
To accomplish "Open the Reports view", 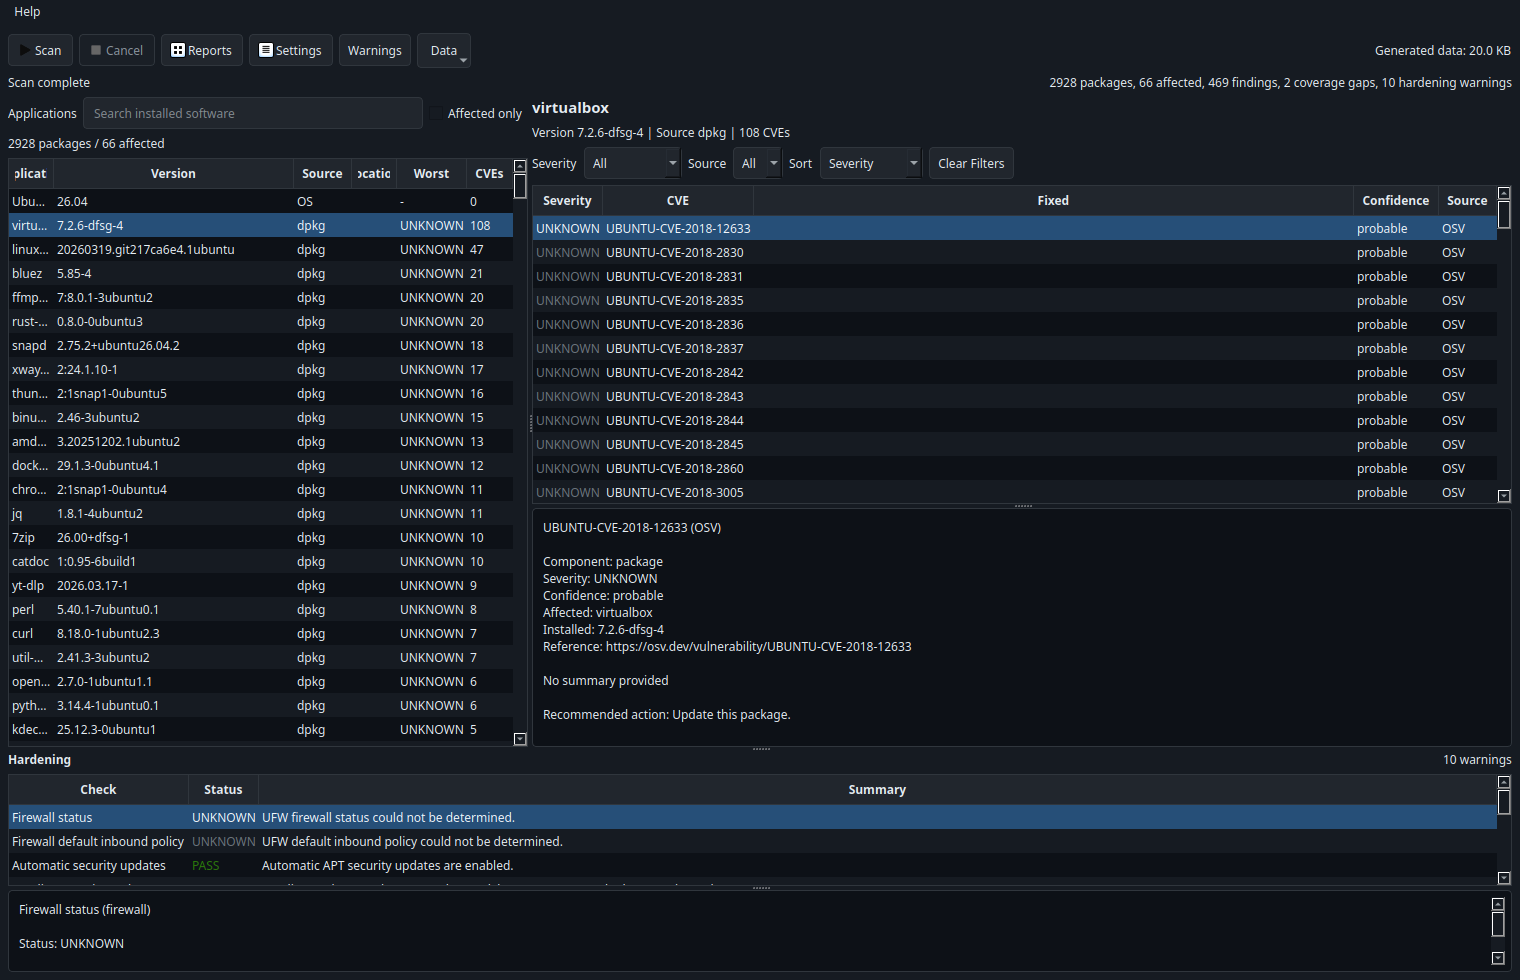I will pos(201,50).
